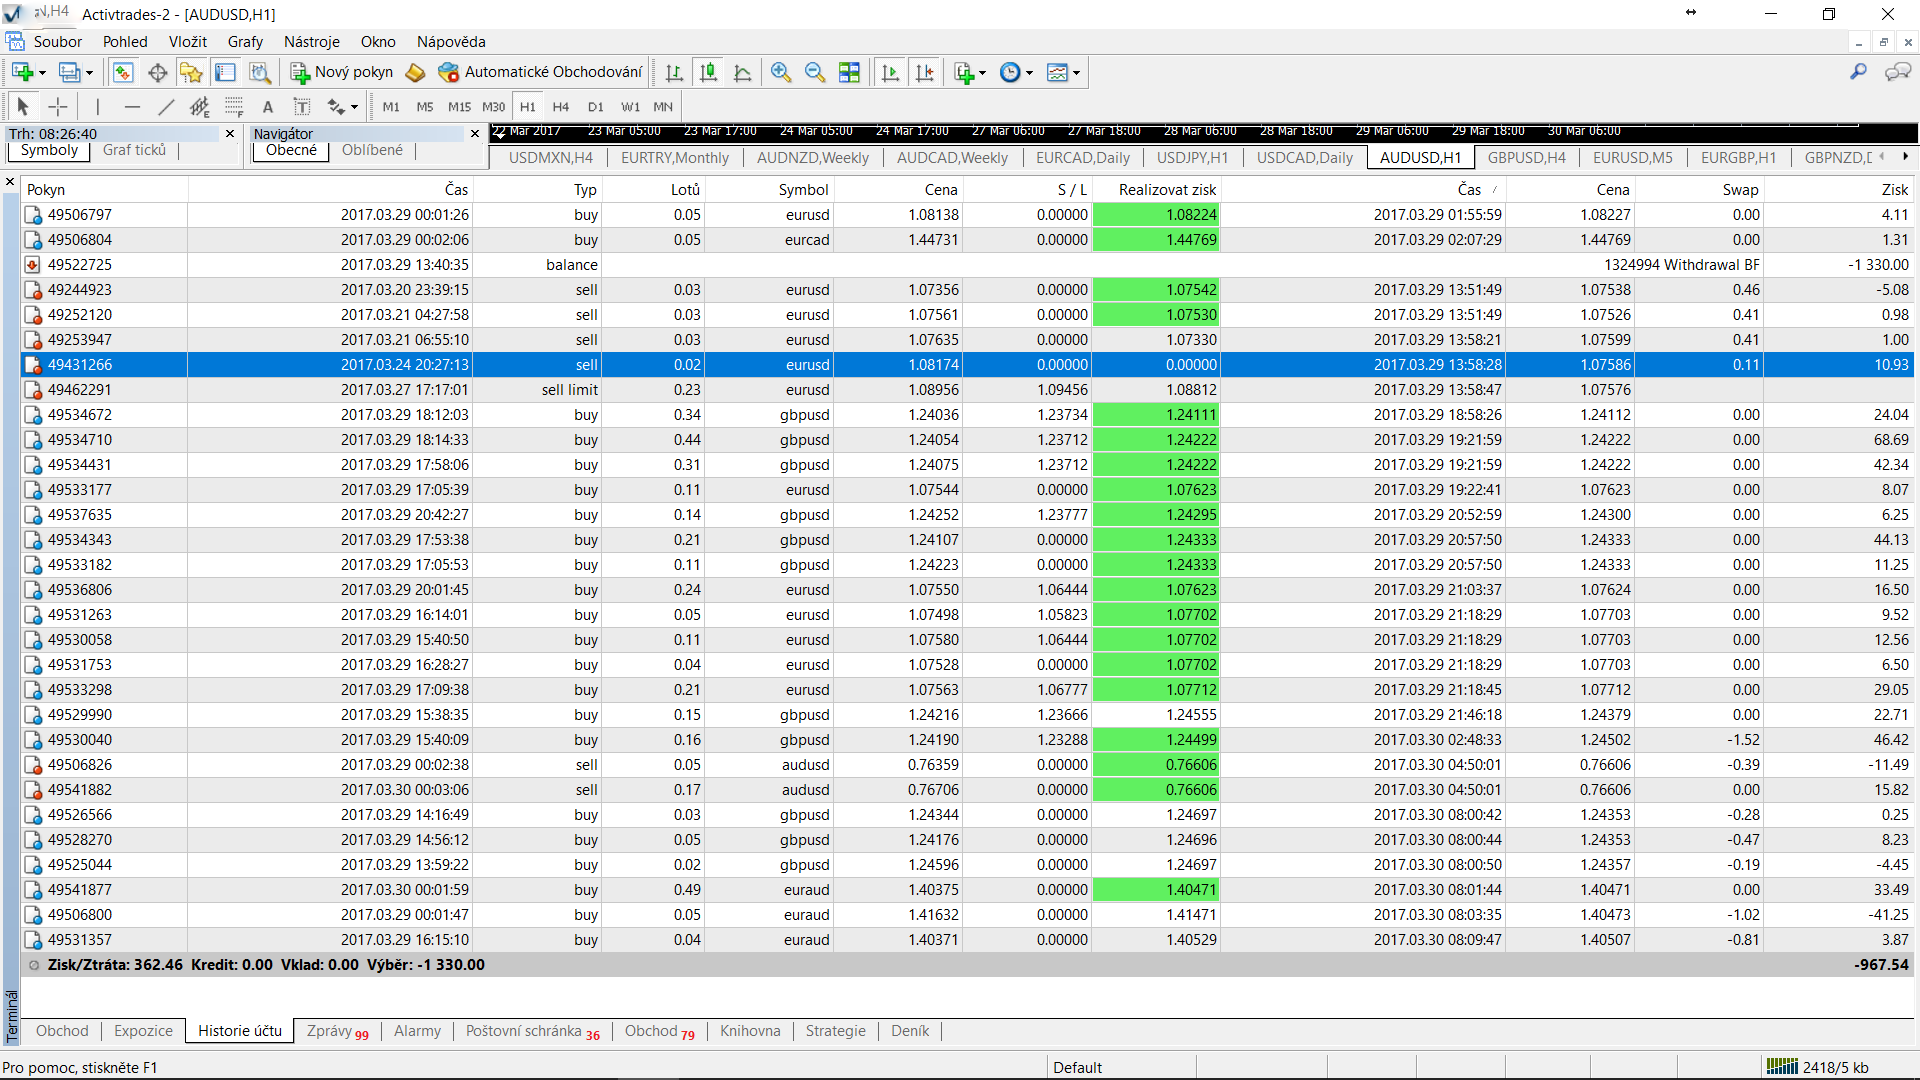Select the Draw trendline tool

[x=166, y=106]
